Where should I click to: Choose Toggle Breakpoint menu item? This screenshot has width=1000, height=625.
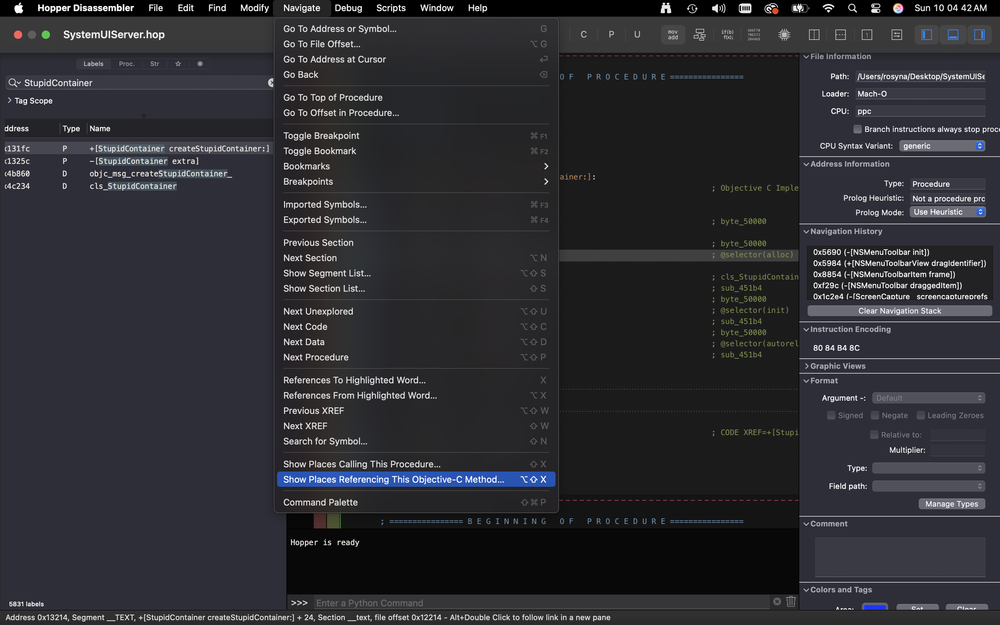(x=416, y=136)
